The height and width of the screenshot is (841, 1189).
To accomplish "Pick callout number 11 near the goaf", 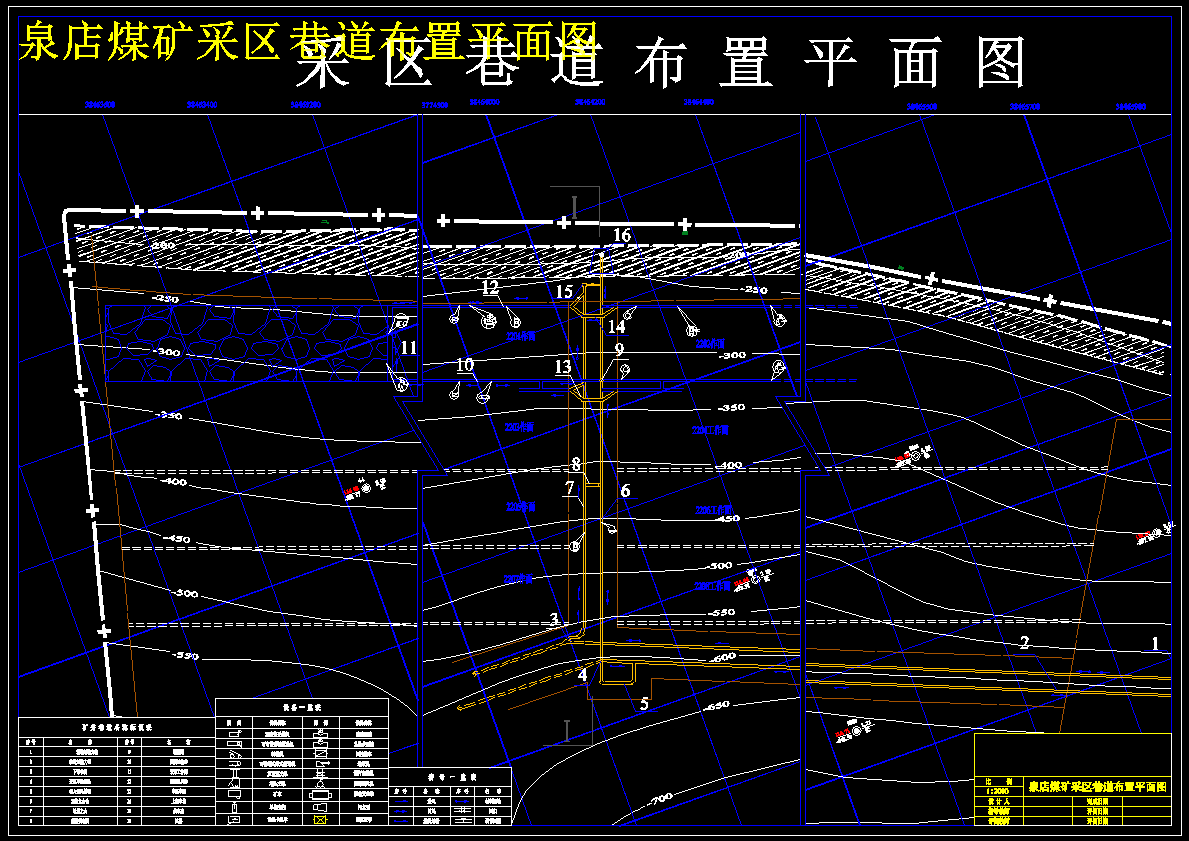I will 409,347.
